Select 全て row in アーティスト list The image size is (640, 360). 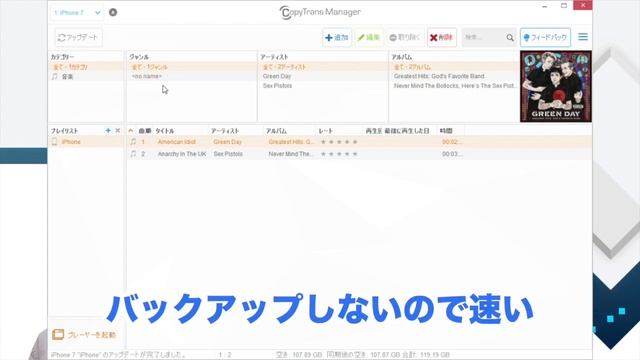click(323, 67)
